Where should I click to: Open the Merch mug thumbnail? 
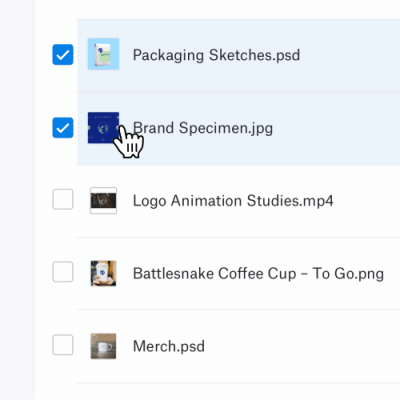pos(103,346)
